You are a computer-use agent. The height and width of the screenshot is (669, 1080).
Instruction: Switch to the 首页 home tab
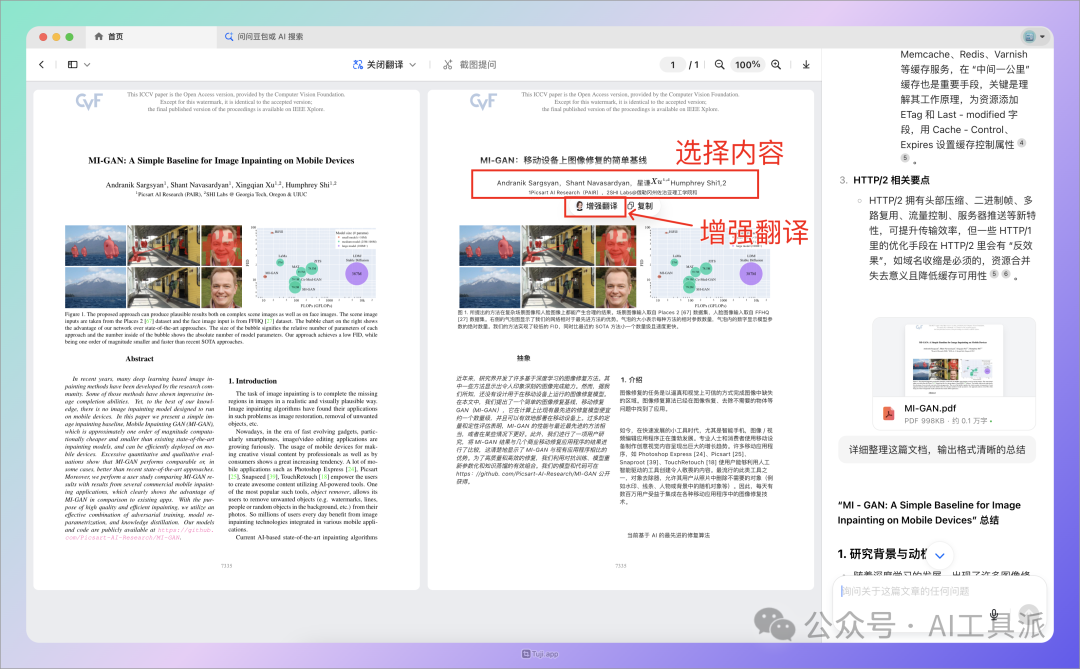coord(109,36)
